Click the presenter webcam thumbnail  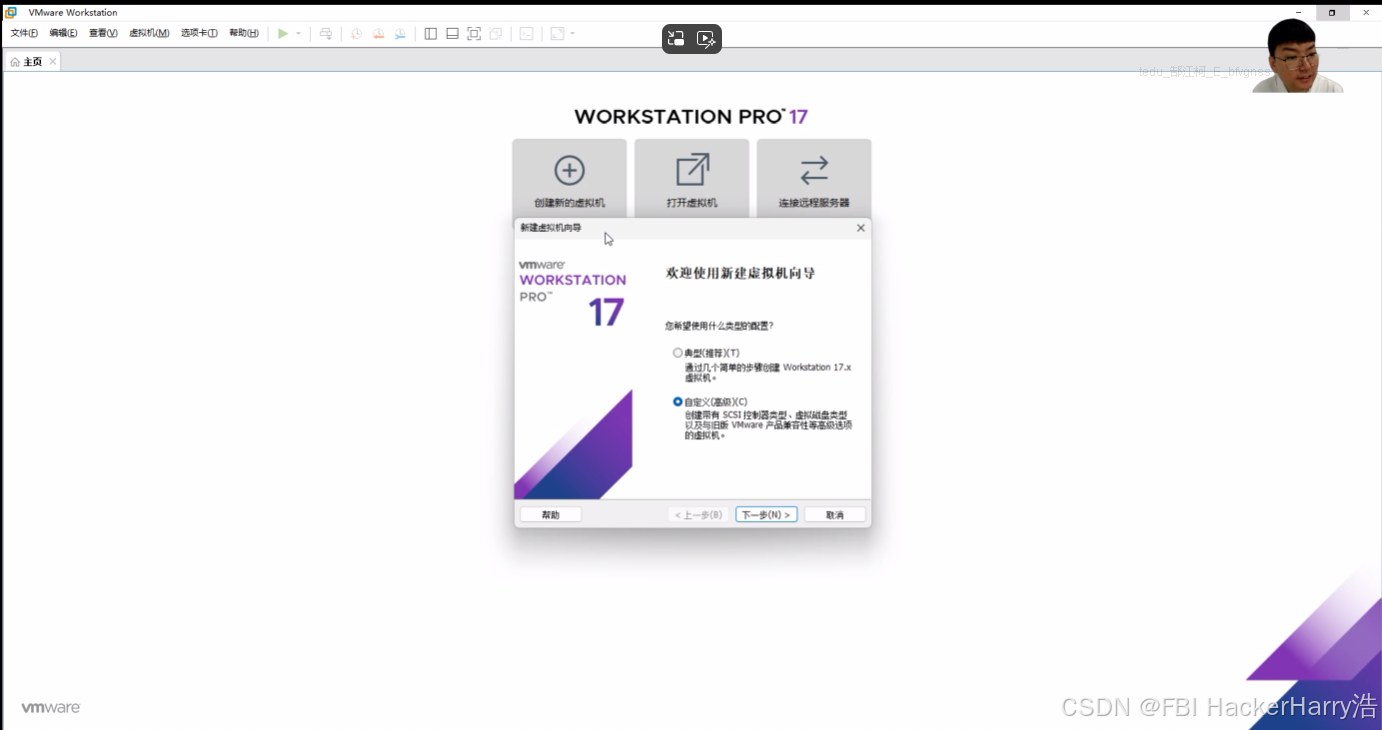coord(1298,56)
